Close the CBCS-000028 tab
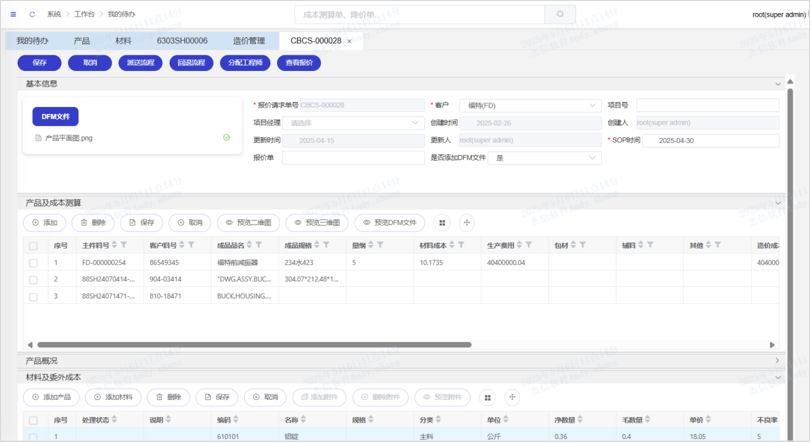The width and height of the screenshot is (811, 443). pos(349,41)
